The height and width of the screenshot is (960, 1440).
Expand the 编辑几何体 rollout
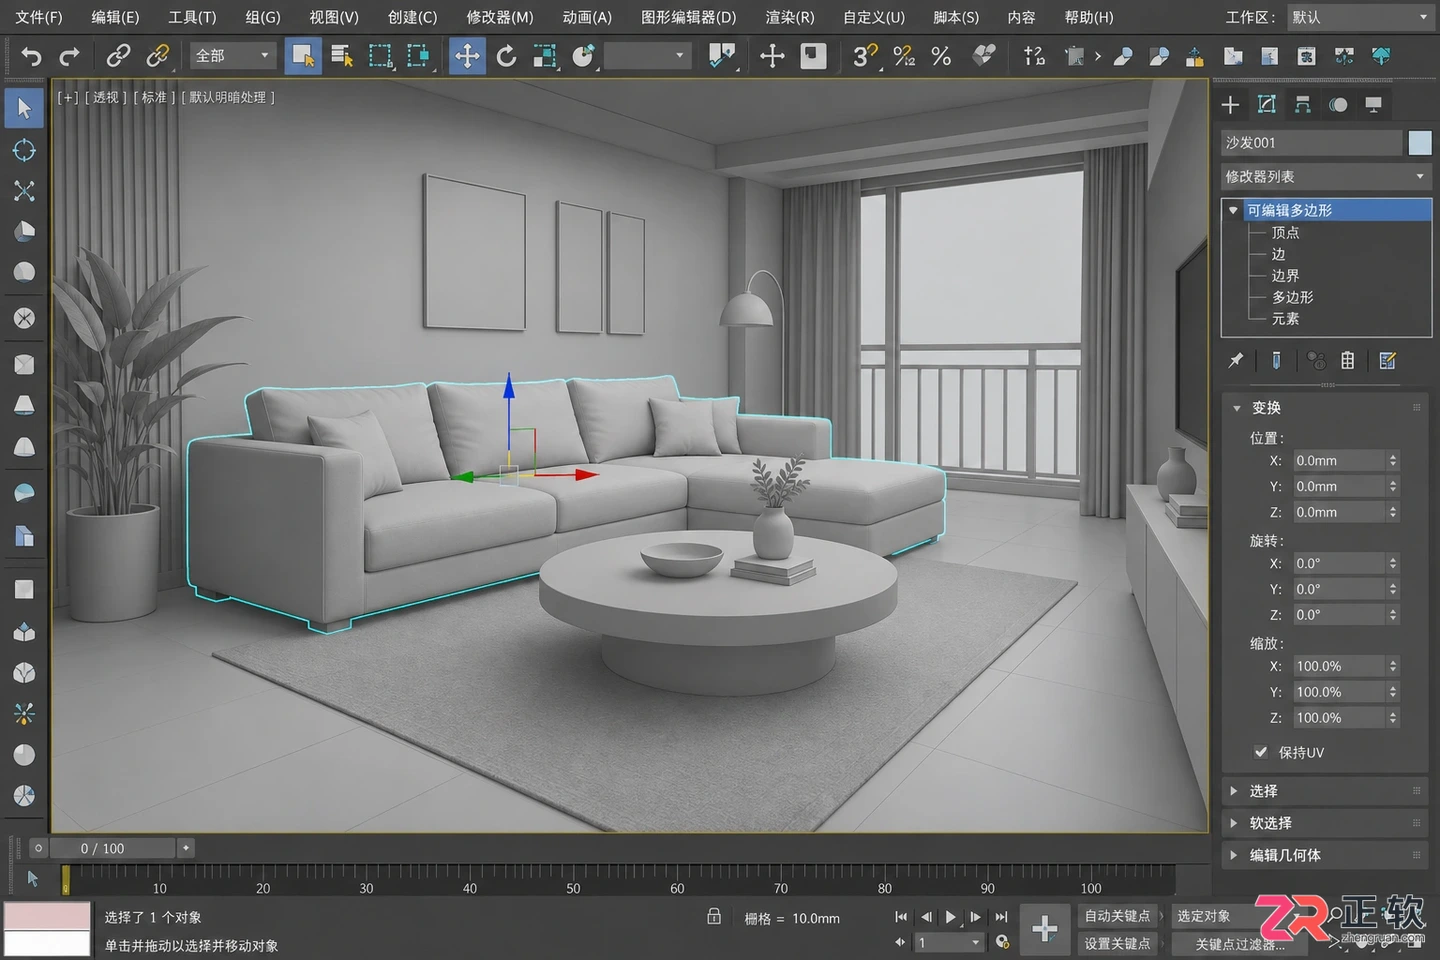click(x=1326, y=855)
